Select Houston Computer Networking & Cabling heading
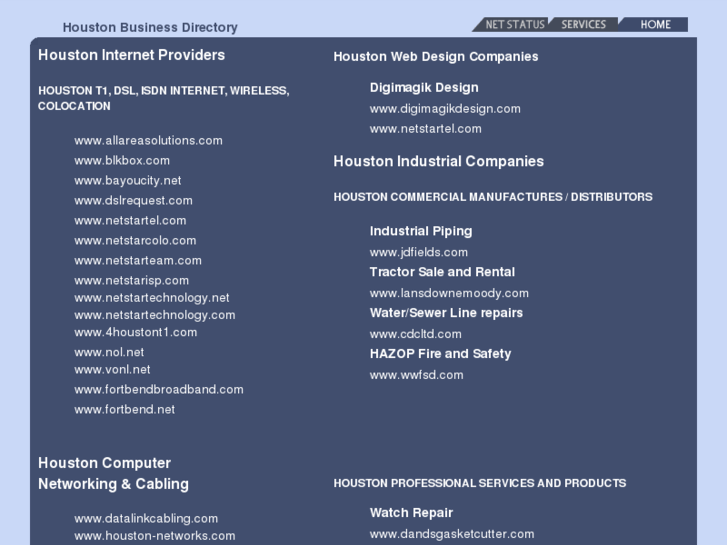The width and height of the screenshot is (727, 545). [x=114, y=474]
